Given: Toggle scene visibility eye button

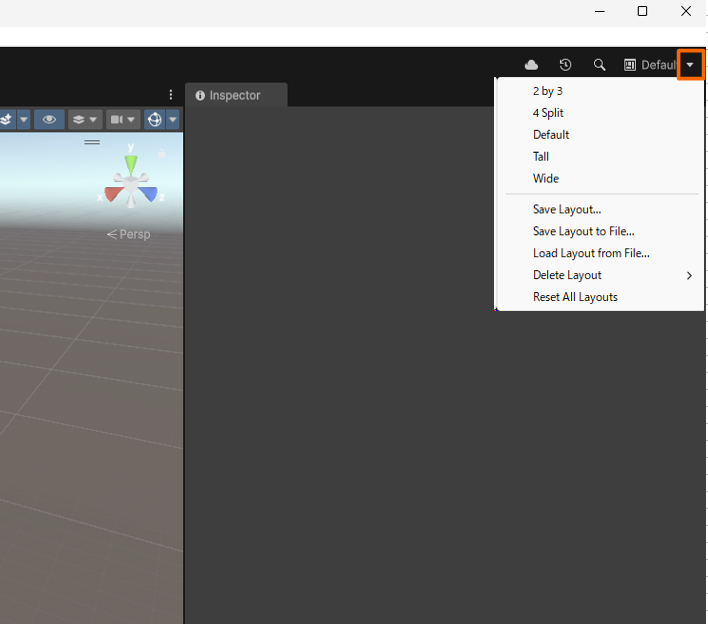Looking at the screenshot, I should [48, 120].
